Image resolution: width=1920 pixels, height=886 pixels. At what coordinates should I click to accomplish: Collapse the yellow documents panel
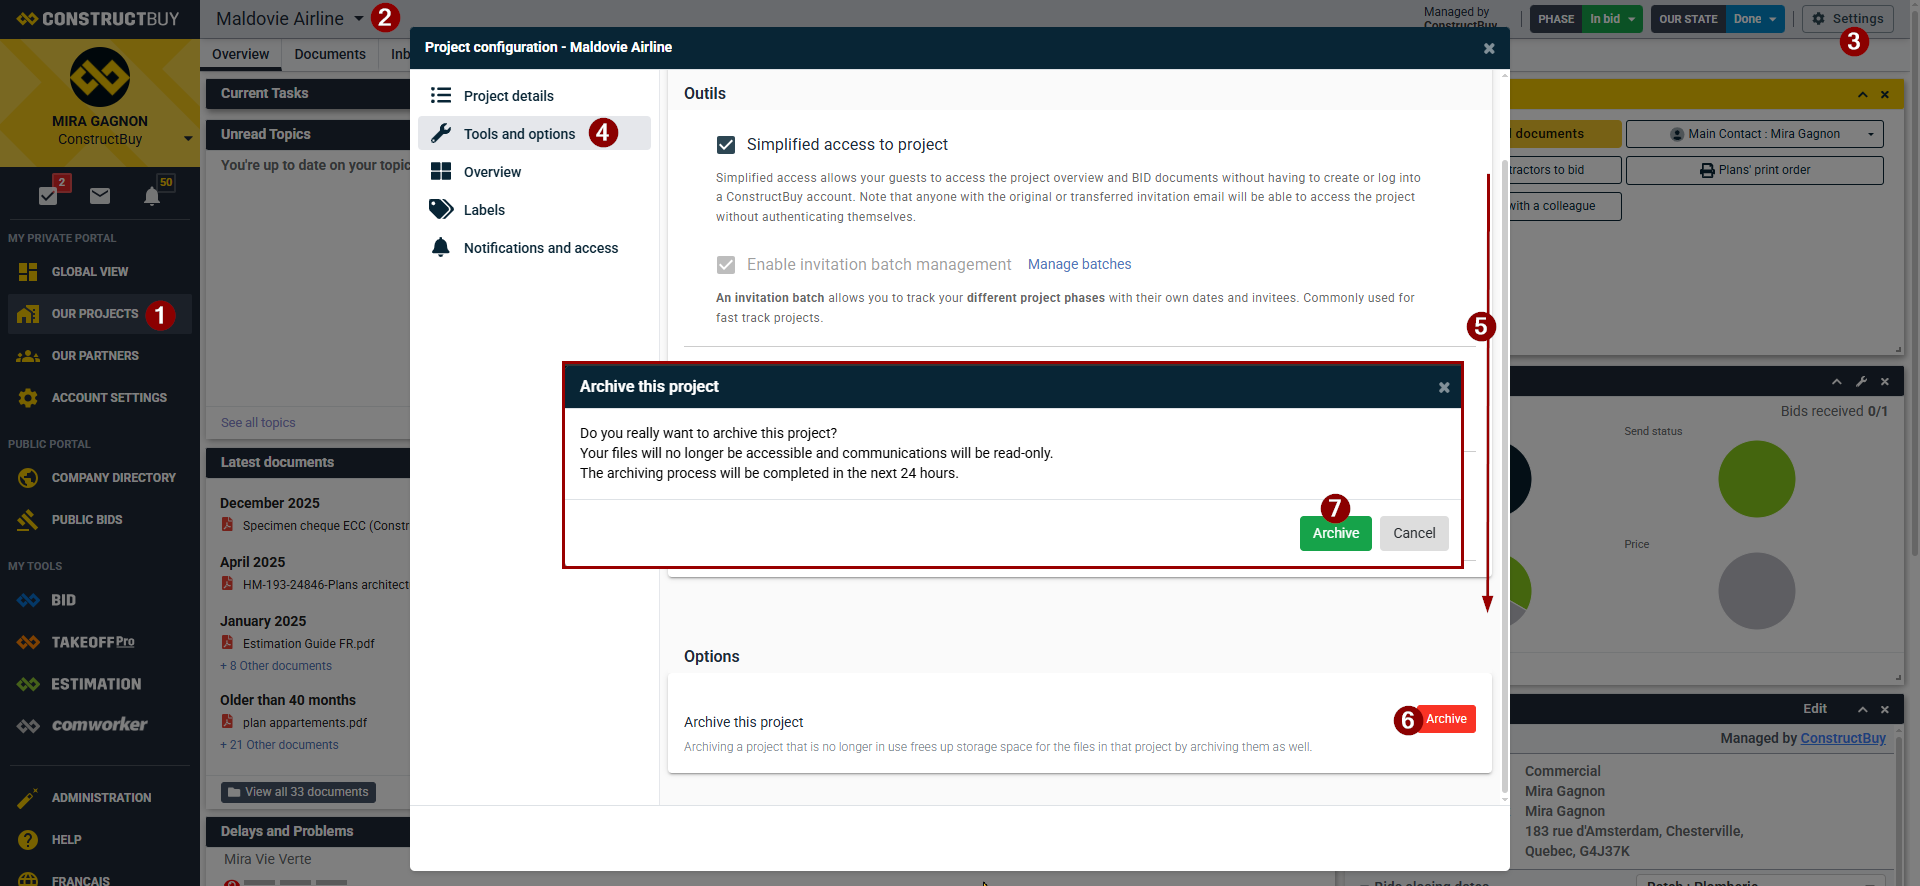pos(1862,95)
